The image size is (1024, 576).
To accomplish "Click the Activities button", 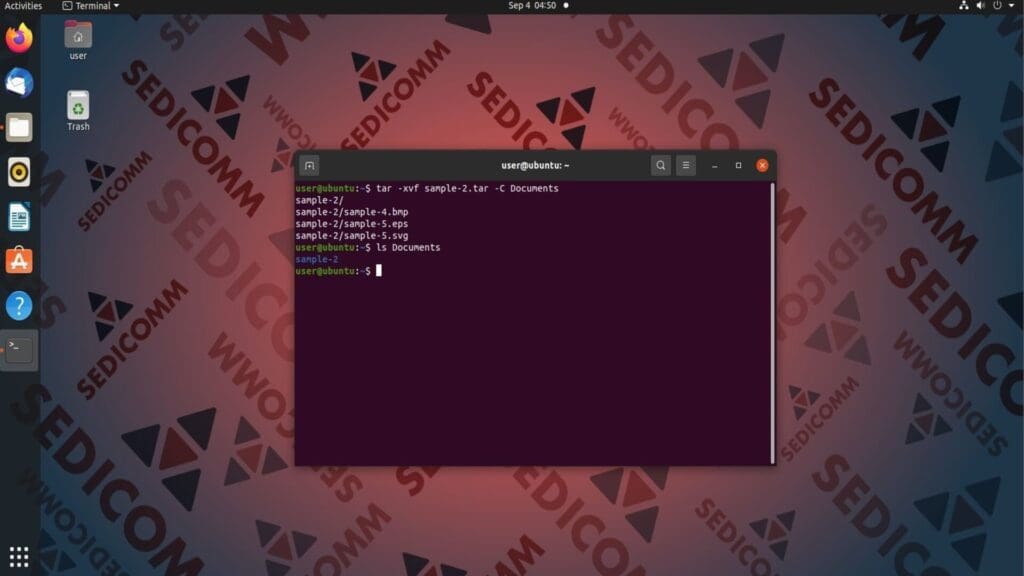I will (x=23, y=6).
